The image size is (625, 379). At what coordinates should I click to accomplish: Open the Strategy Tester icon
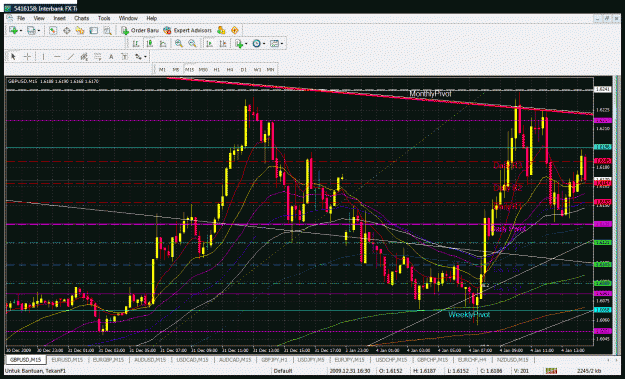(x=107, y=30)
